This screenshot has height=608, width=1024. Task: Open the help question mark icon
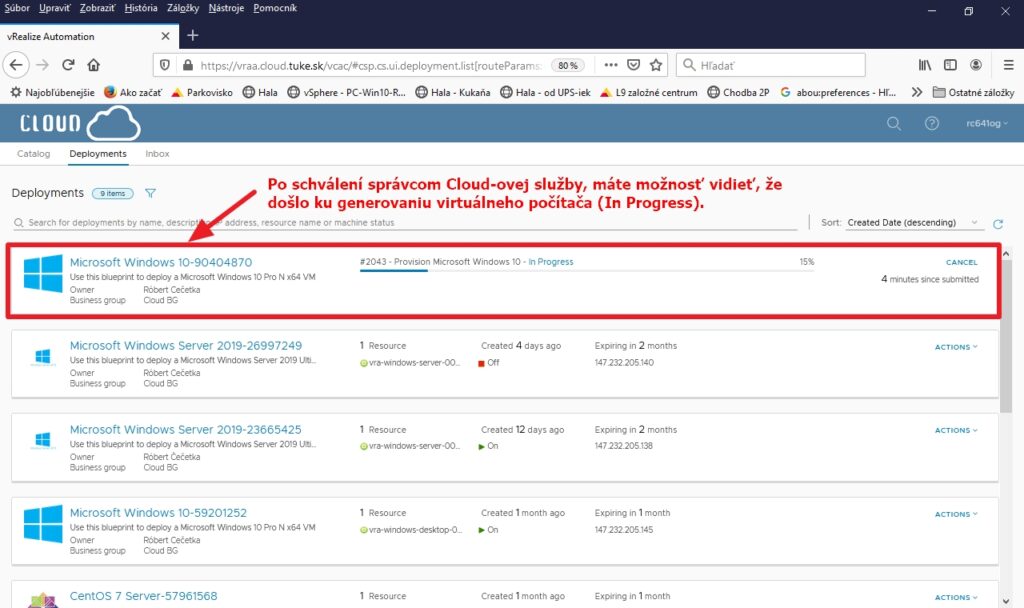point(932,123)
